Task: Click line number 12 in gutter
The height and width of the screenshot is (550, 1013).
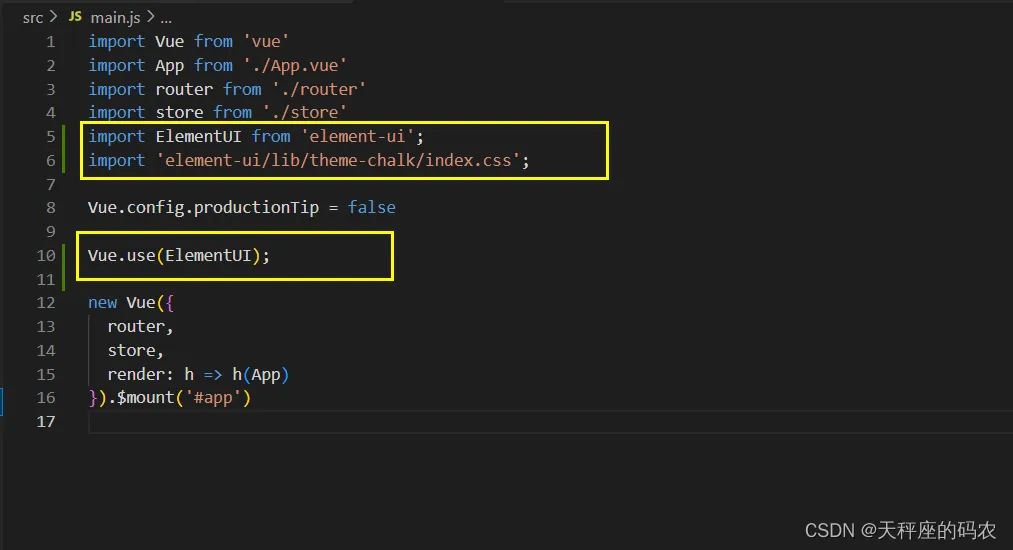Action: click(x=46, y=303)
